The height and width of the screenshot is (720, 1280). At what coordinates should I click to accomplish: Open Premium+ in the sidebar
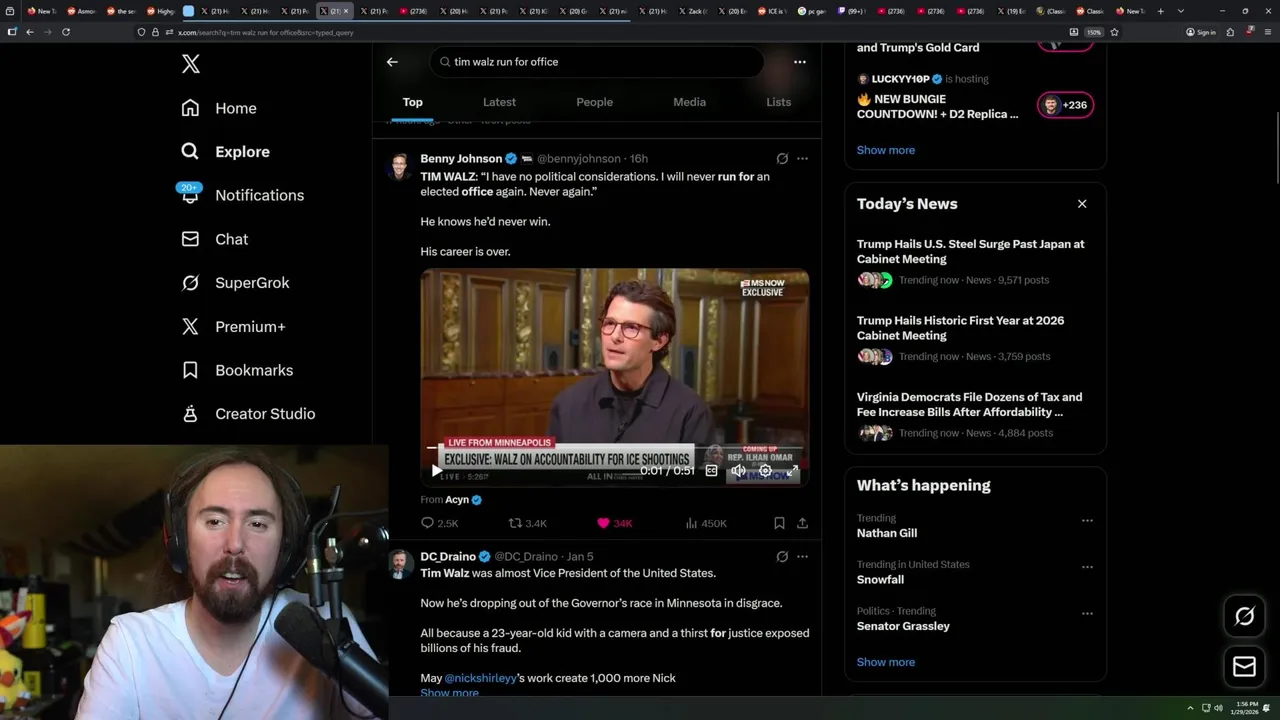click(233, 326)
